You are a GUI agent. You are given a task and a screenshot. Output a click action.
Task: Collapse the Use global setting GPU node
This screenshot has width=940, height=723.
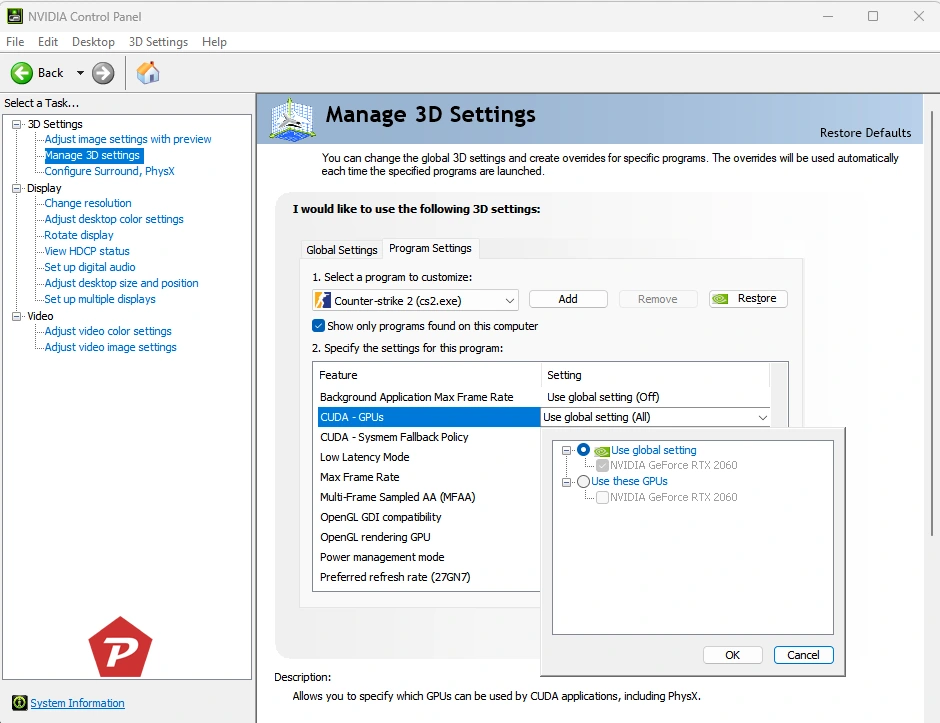click(x=566, y=450)
